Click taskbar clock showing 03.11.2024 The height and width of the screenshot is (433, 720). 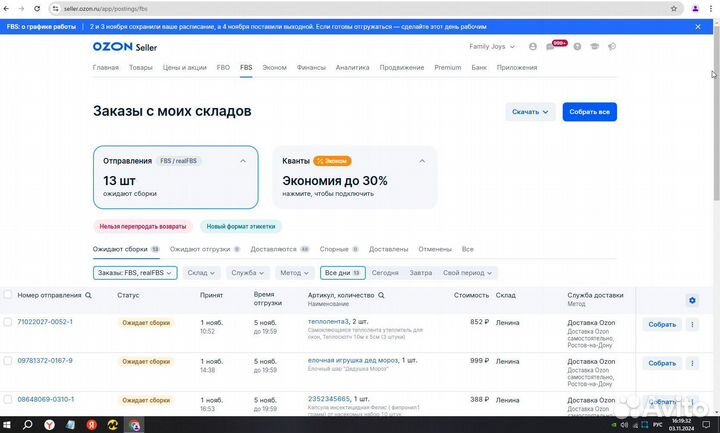point(681,425)
